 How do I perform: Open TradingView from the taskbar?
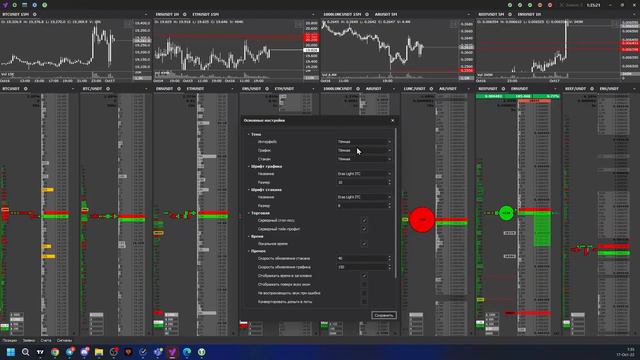point(40,352)
